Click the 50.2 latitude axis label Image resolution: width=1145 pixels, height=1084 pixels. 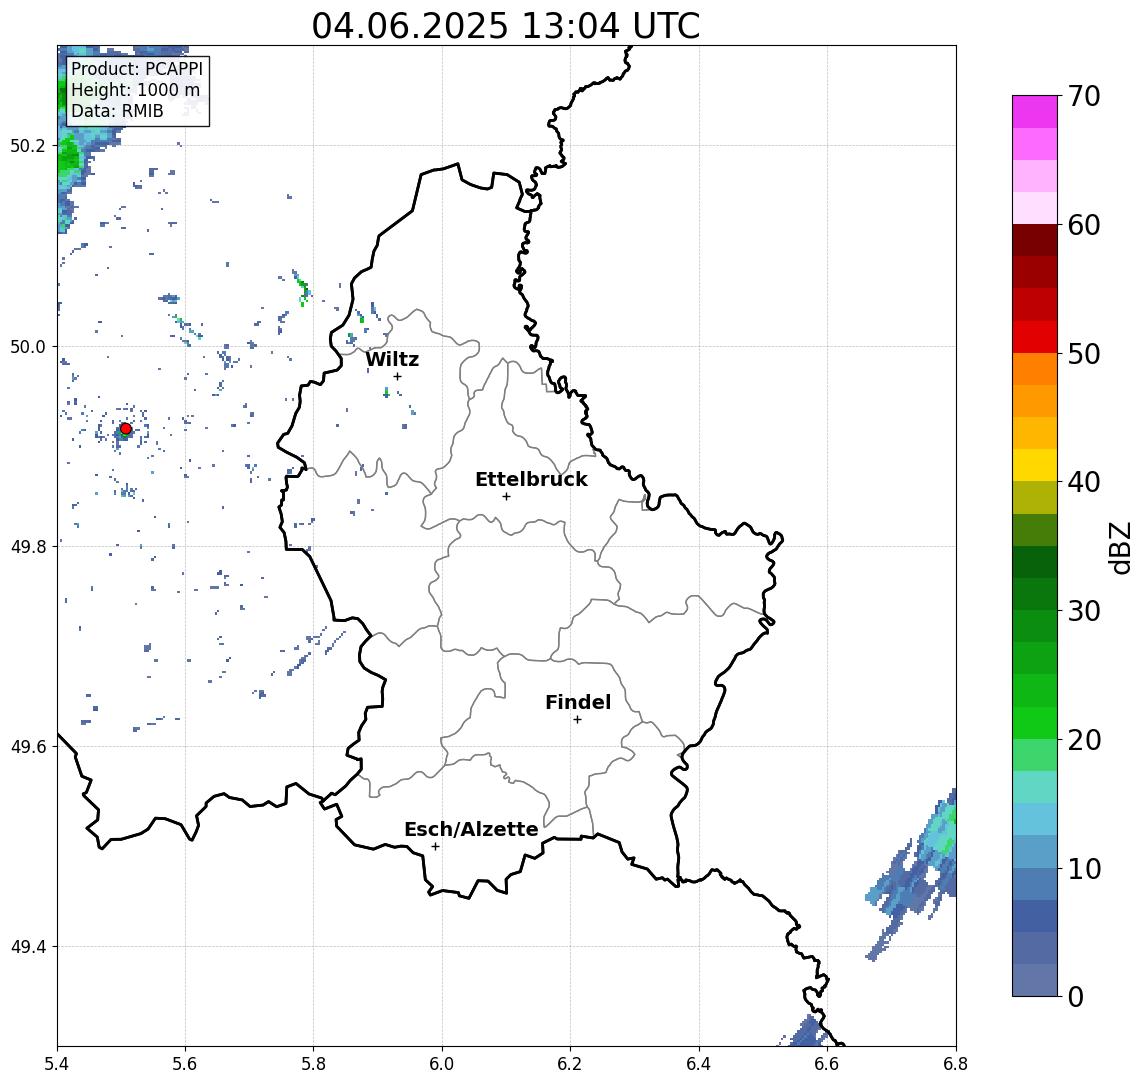click(28, 145)
